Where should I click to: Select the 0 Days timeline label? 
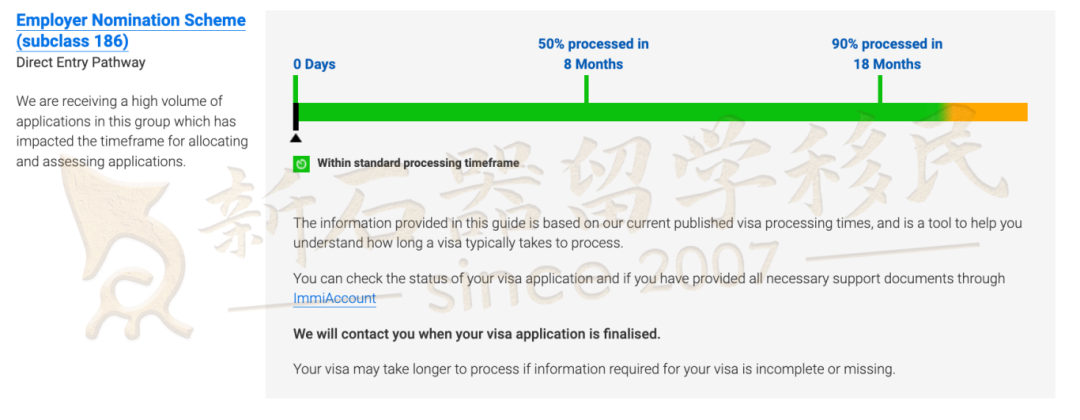click(314, 65)
